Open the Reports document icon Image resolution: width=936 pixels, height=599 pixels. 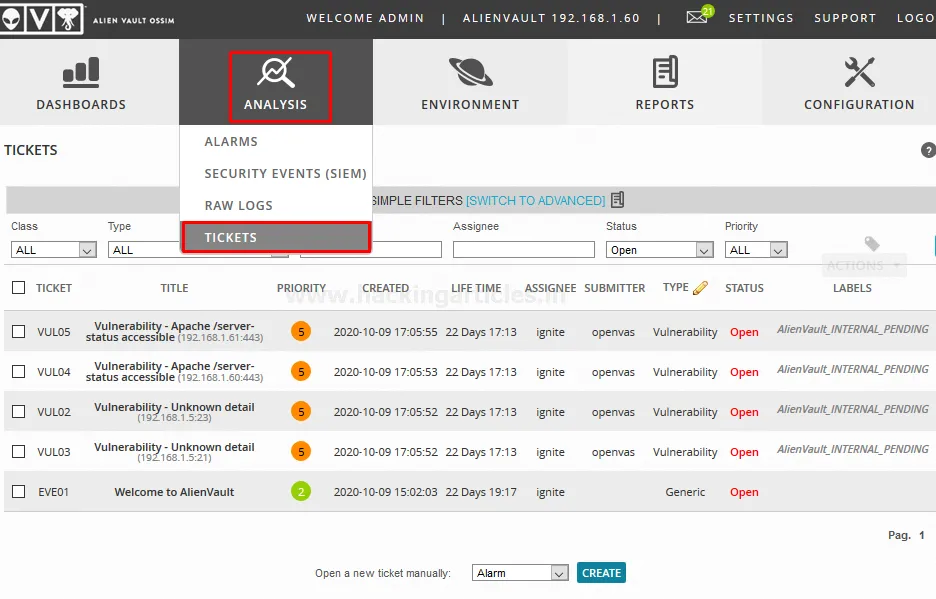664,72
